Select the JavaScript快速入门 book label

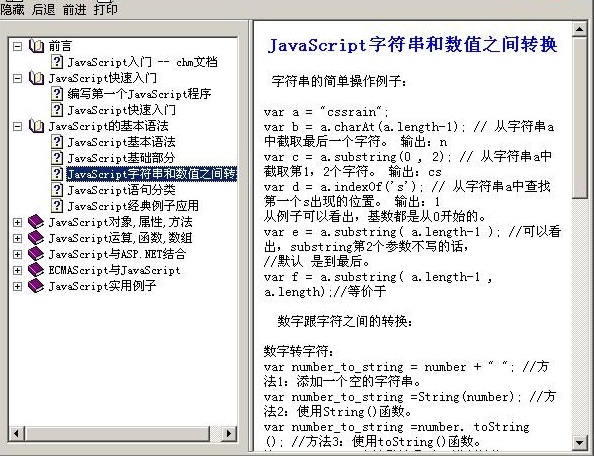102,78
